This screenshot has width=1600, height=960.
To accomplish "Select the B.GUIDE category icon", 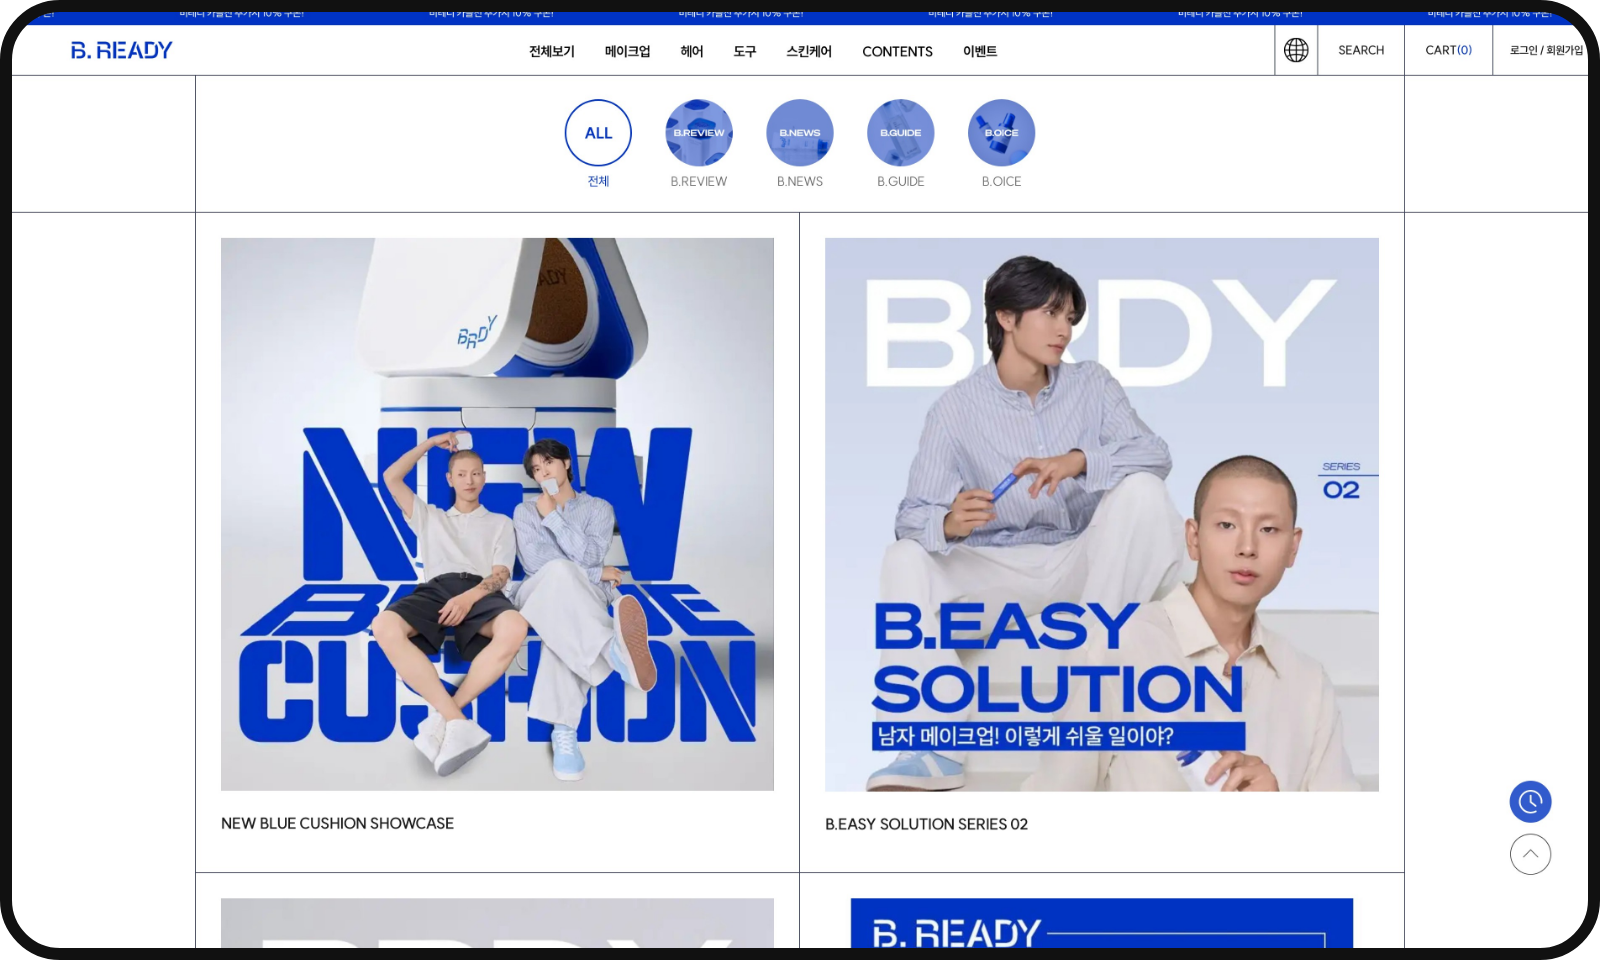I will (900, 132).
